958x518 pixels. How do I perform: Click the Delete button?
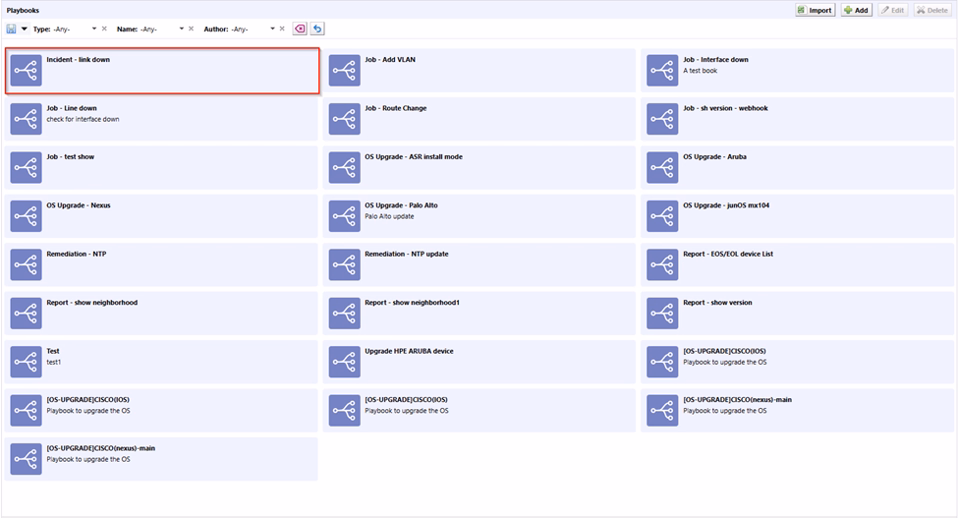932,10
